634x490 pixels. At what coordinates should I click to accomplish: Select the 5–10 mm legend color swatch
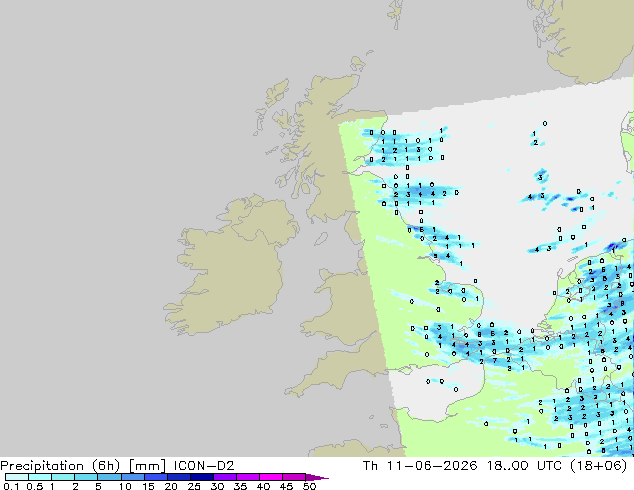(109, 477)
